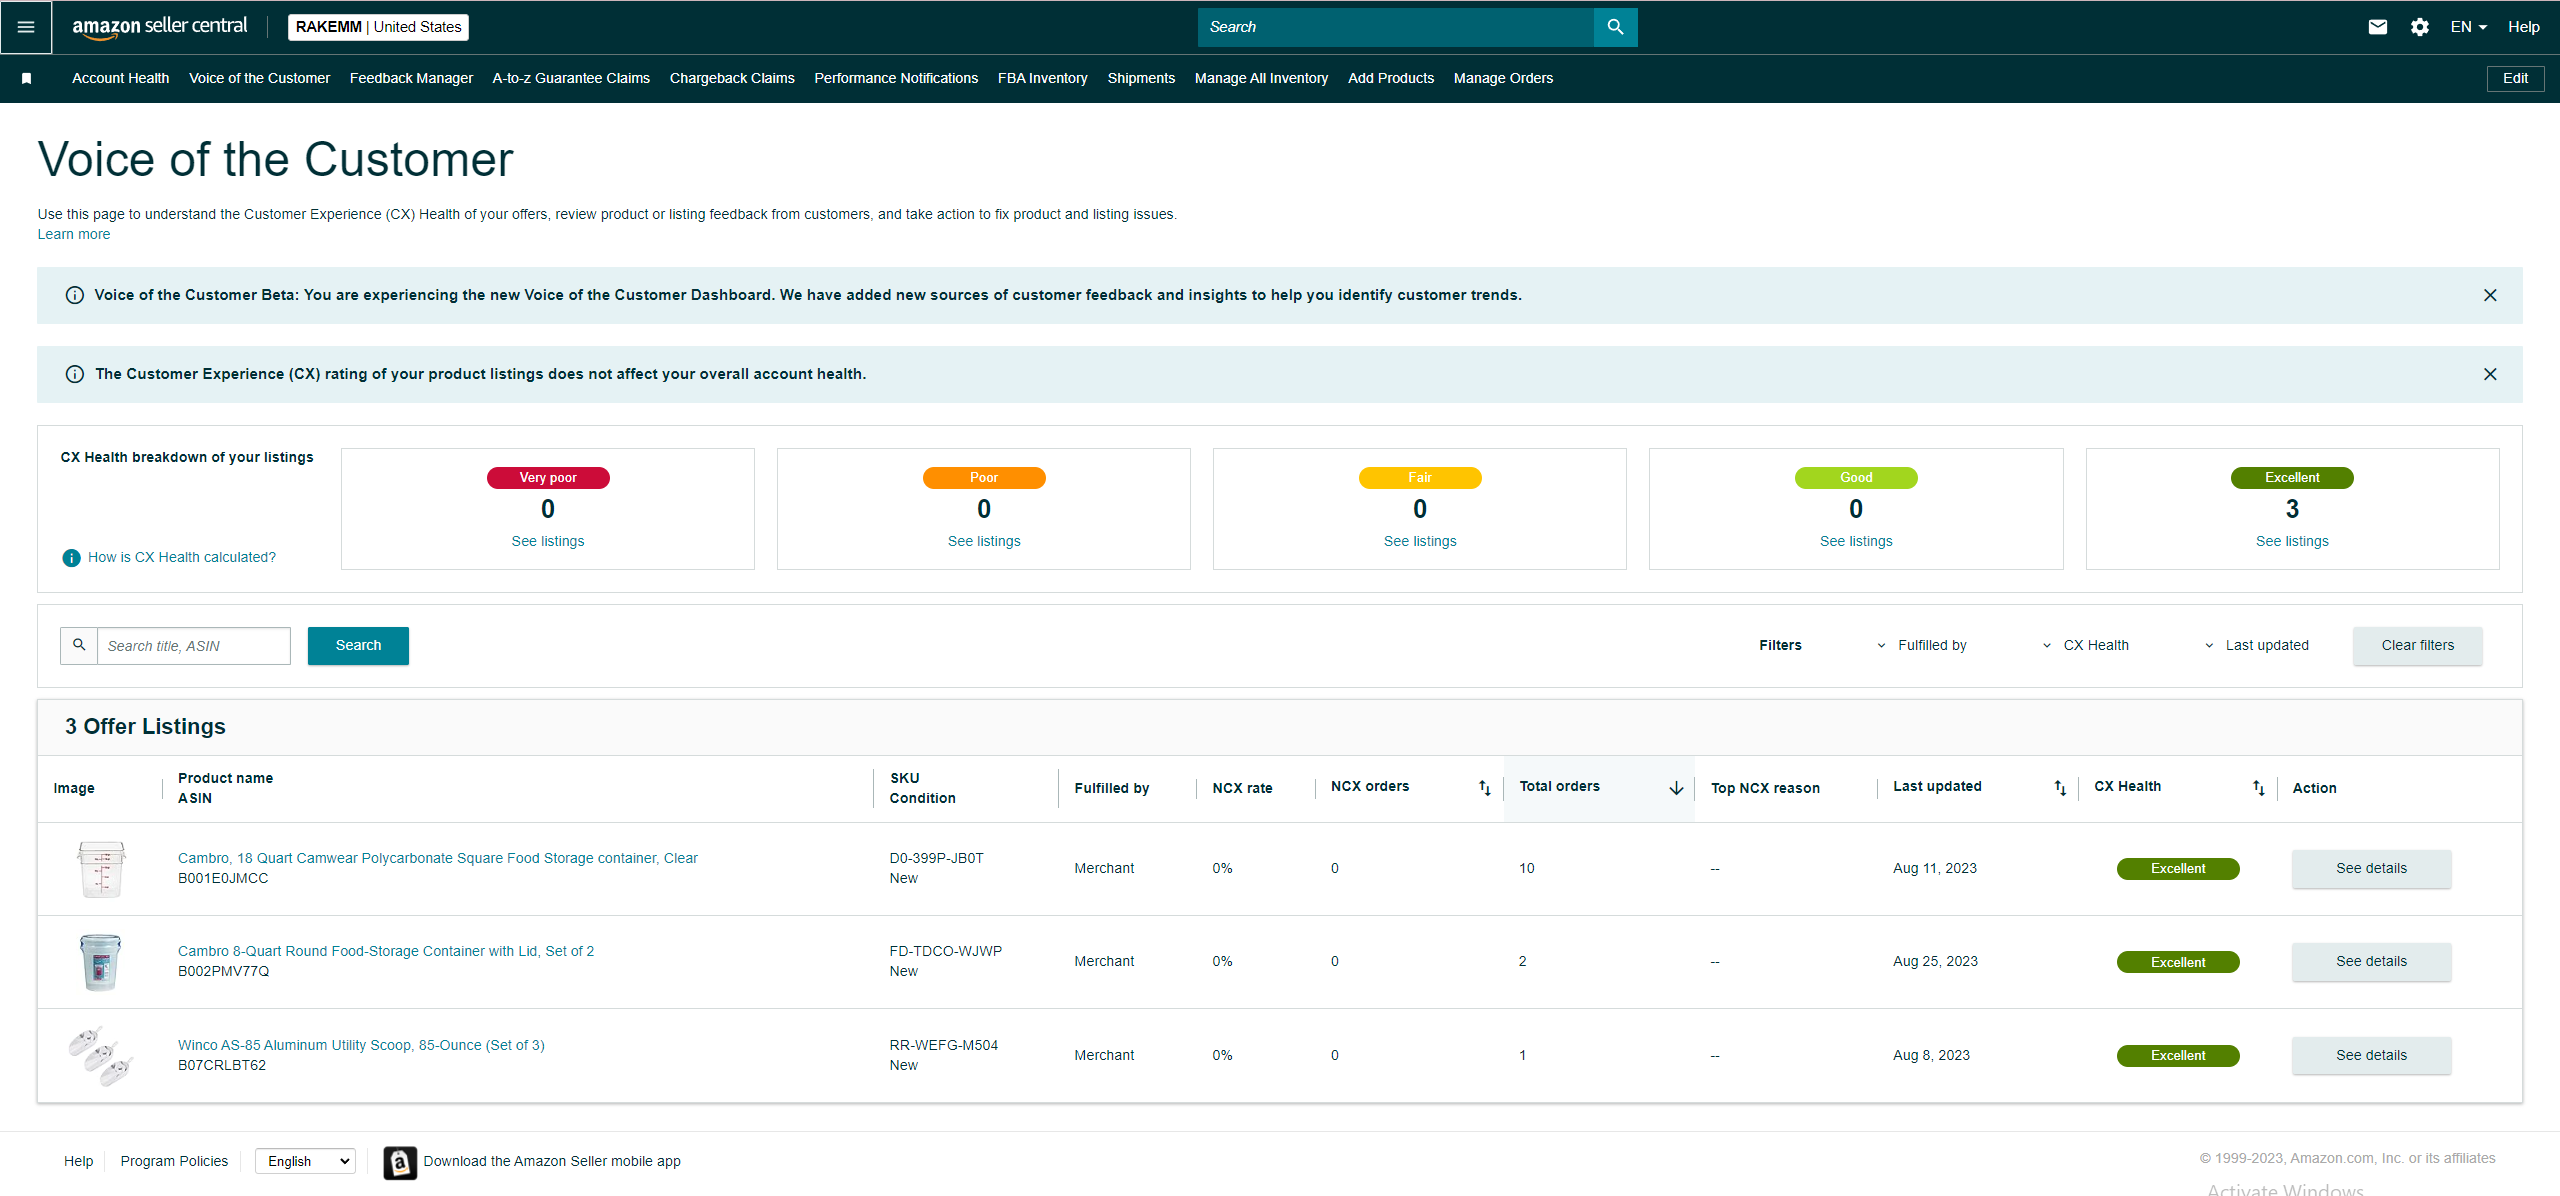The width and height of the screenshot is (2560, 1196).
Task: Open Cambro 18 Quart Camwear product link
Action: coord(438,859)
